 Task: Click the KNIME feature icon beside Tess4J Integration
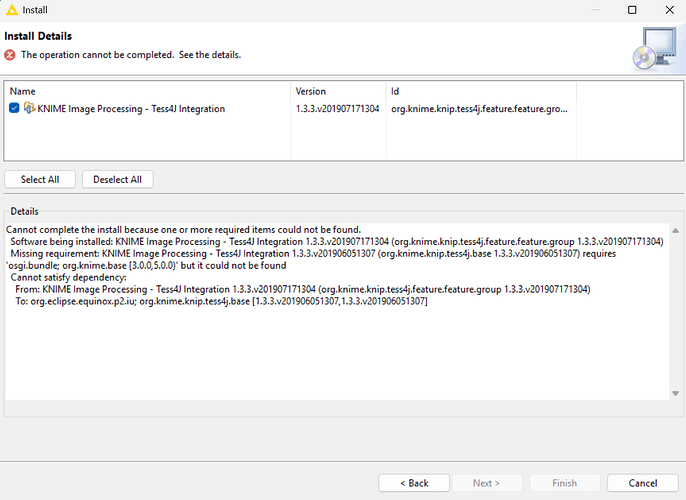[x=29, y=108]
